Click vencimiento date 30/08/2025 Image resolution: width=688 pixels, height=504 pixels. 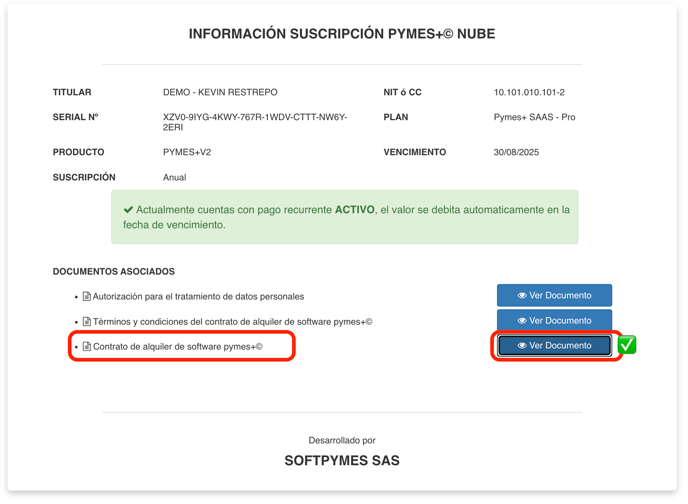click(x=516, y=152)
